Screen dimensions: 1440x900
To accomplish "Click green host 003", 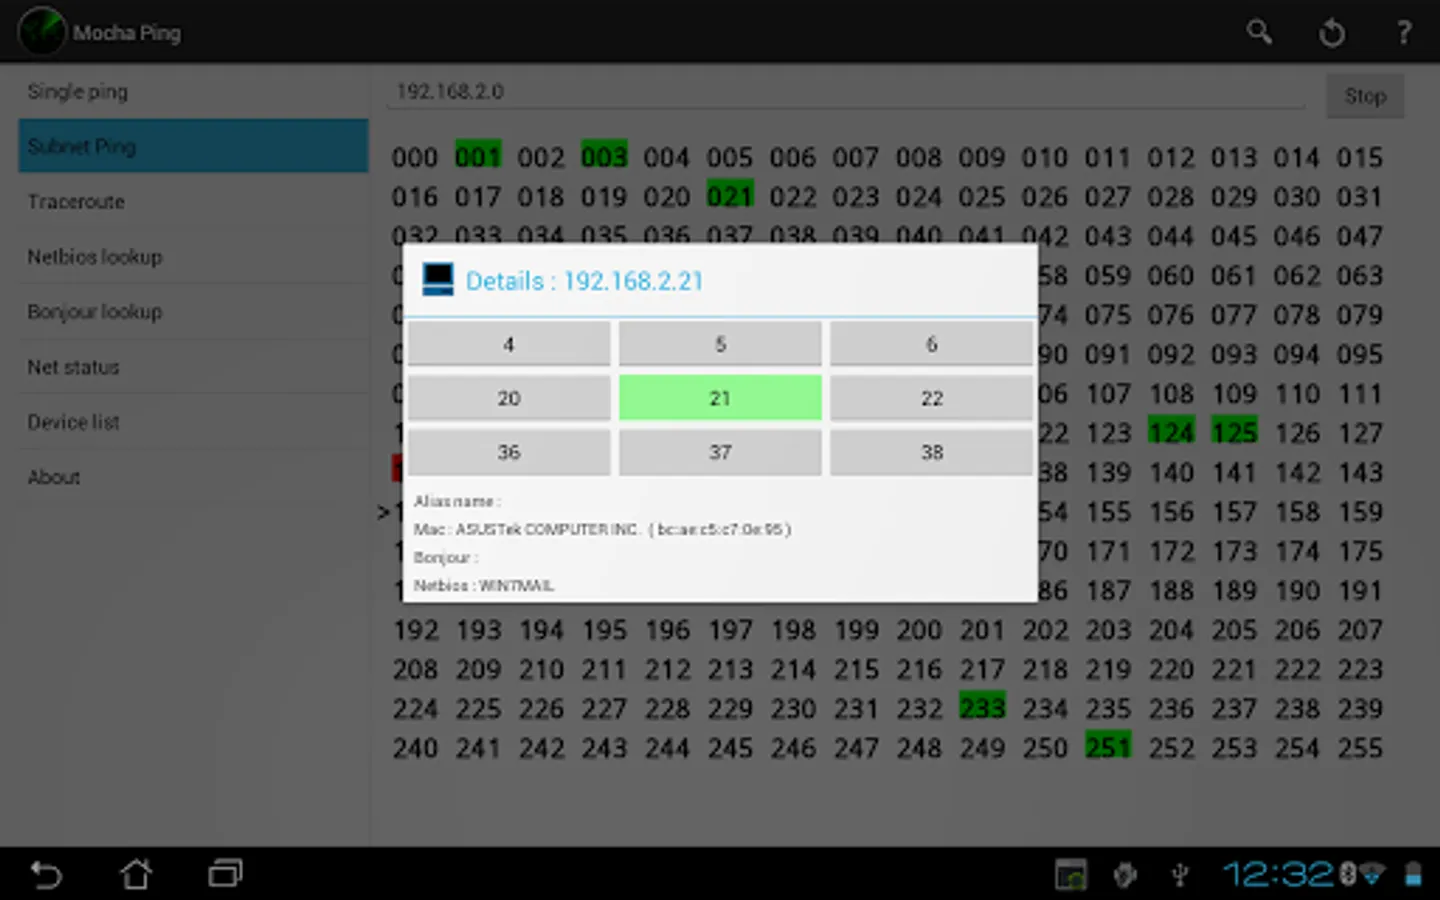I will tap(604, 156).
